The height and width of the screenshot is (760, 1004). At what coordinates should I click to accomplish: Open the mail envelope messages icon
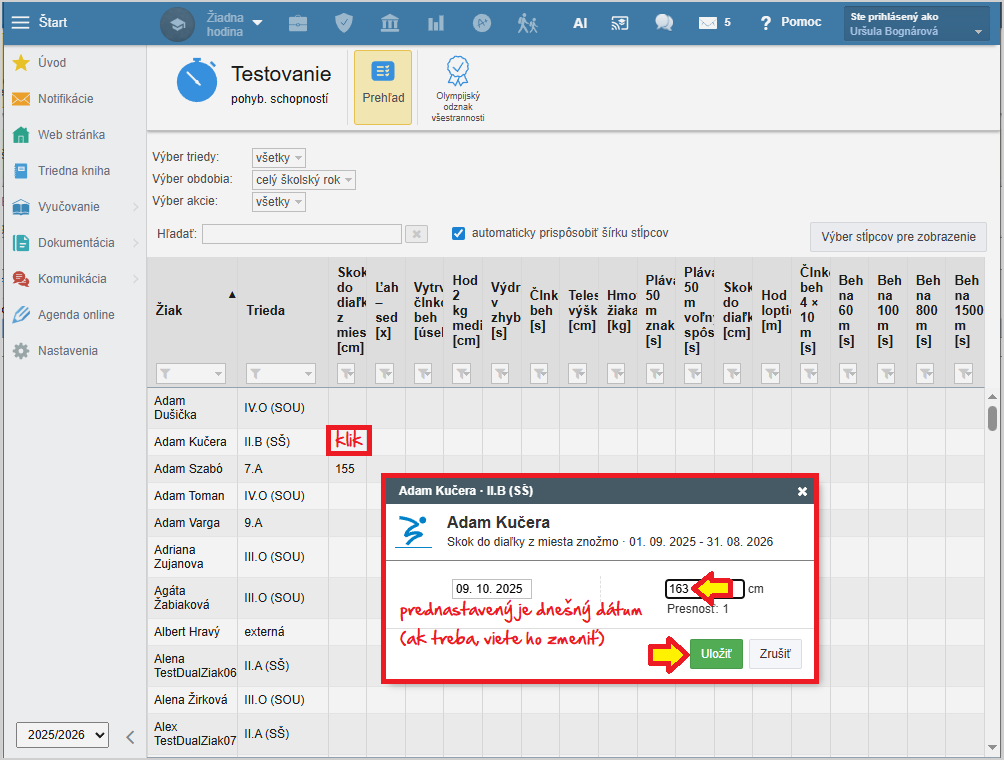tap(708, 22)
